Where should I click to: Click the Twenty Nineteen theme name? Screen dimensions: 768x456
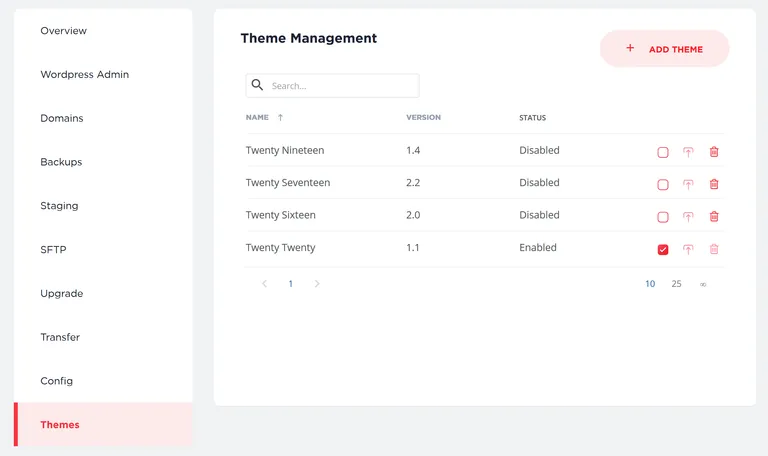coord(285,150)
